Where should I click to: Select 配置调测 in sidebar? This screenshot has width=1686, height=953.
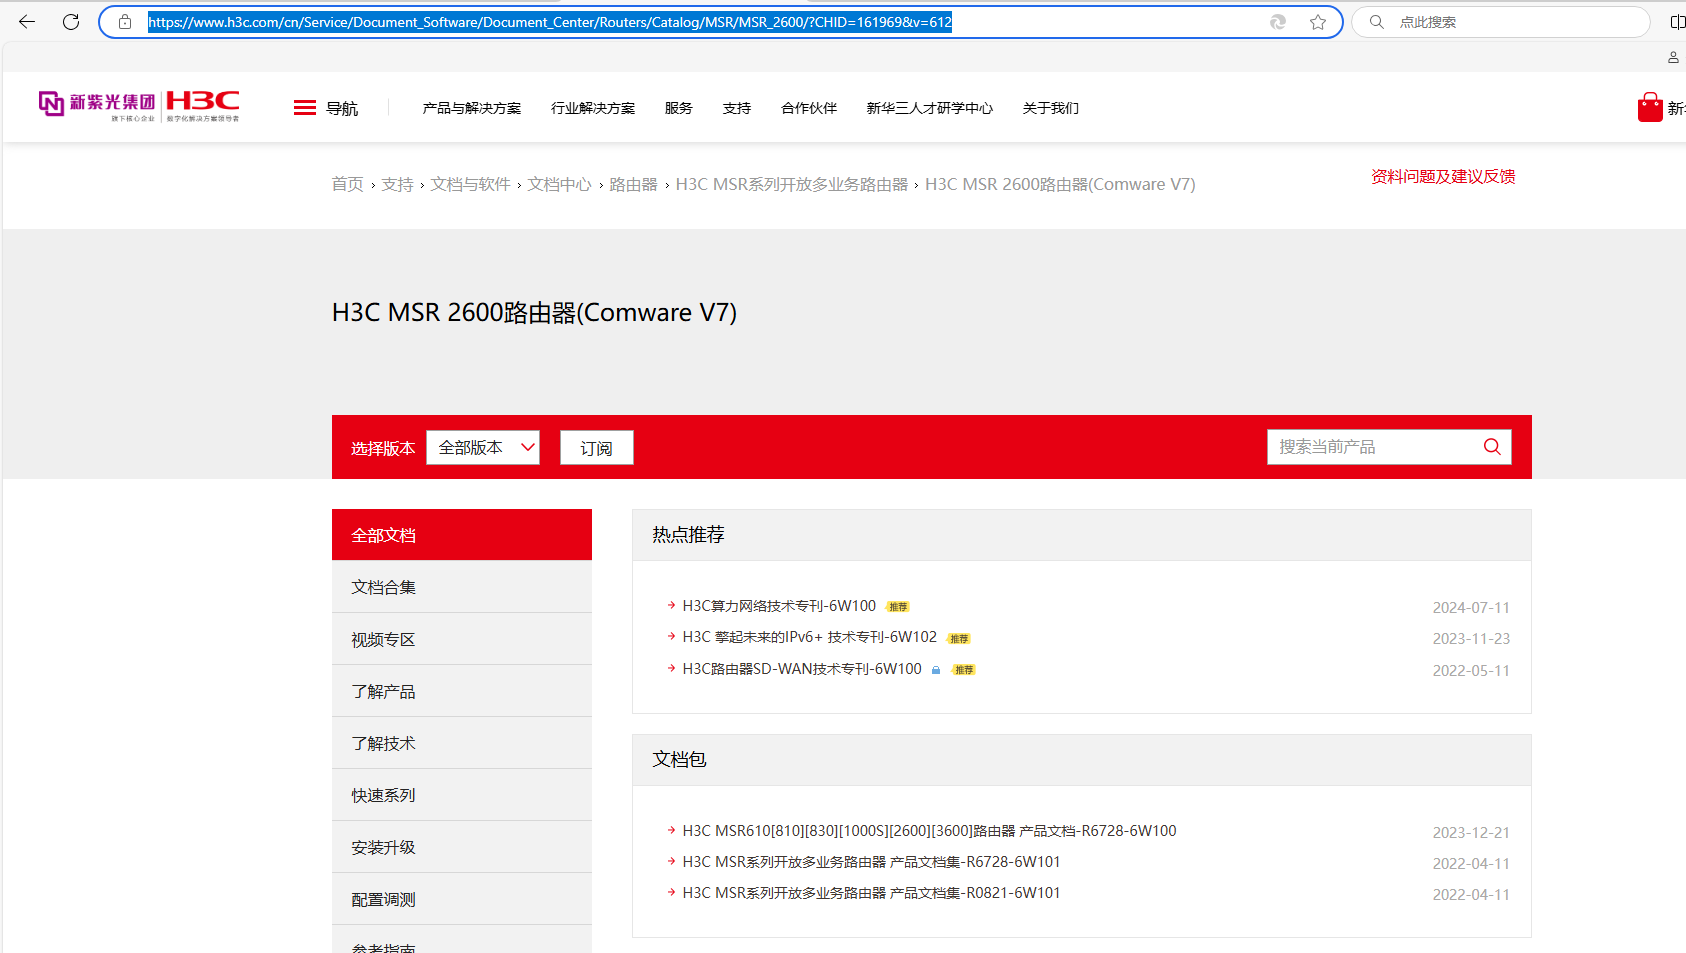pos(462,899)
